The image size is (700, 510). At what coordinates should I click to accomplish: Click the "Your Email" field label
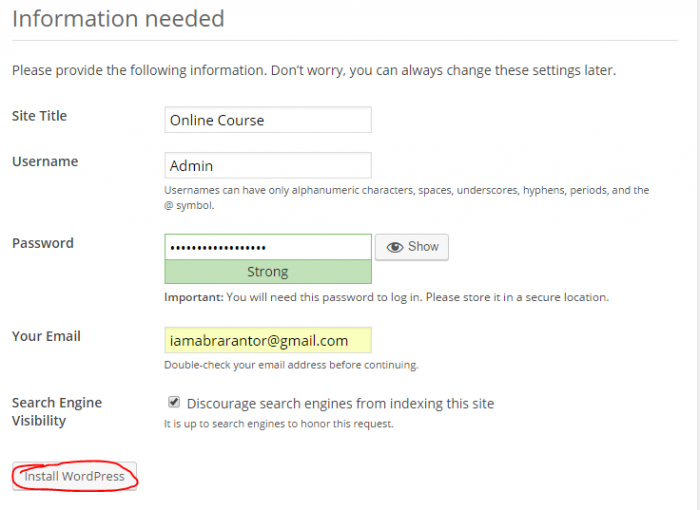[x=46, y=336]
